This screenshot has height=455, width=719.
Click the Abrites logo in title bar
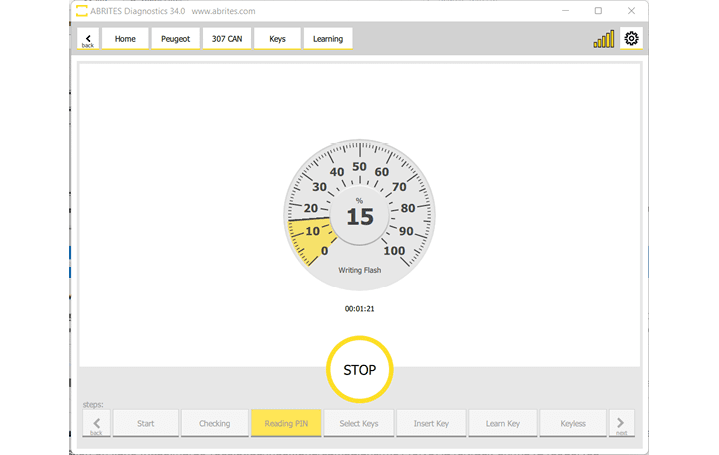point(81,10)
